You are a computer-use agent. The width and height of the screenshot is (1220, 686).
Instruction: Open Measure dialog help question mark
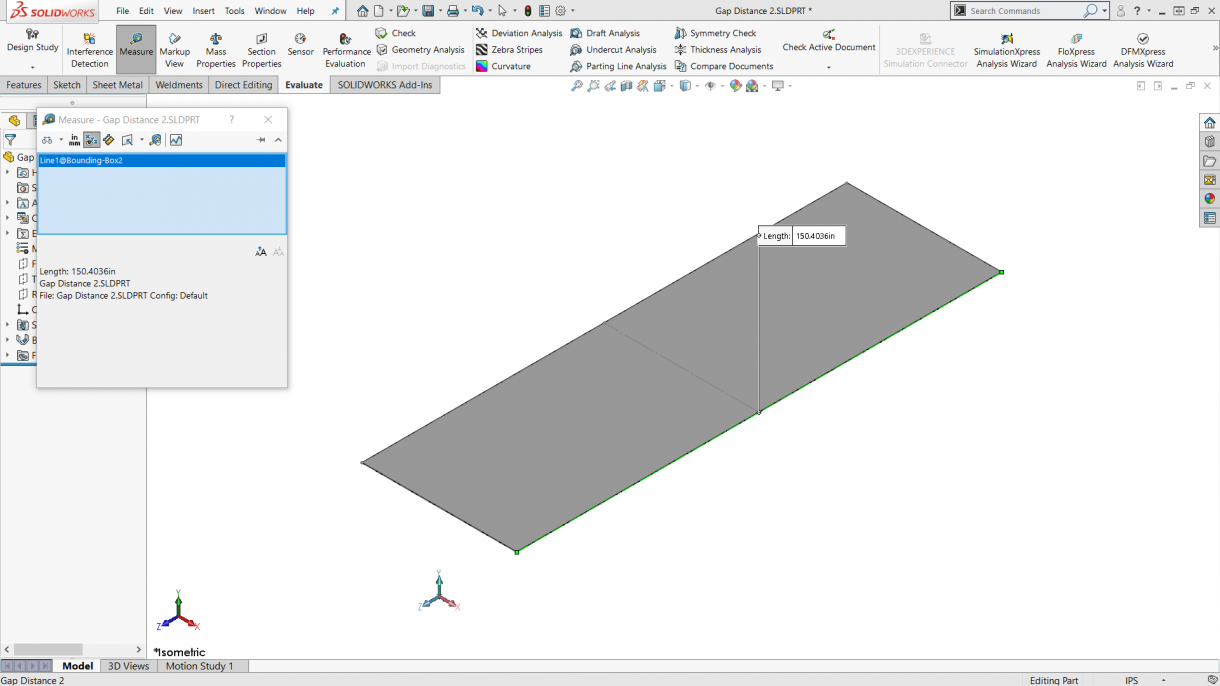click(x=232, y=120)
